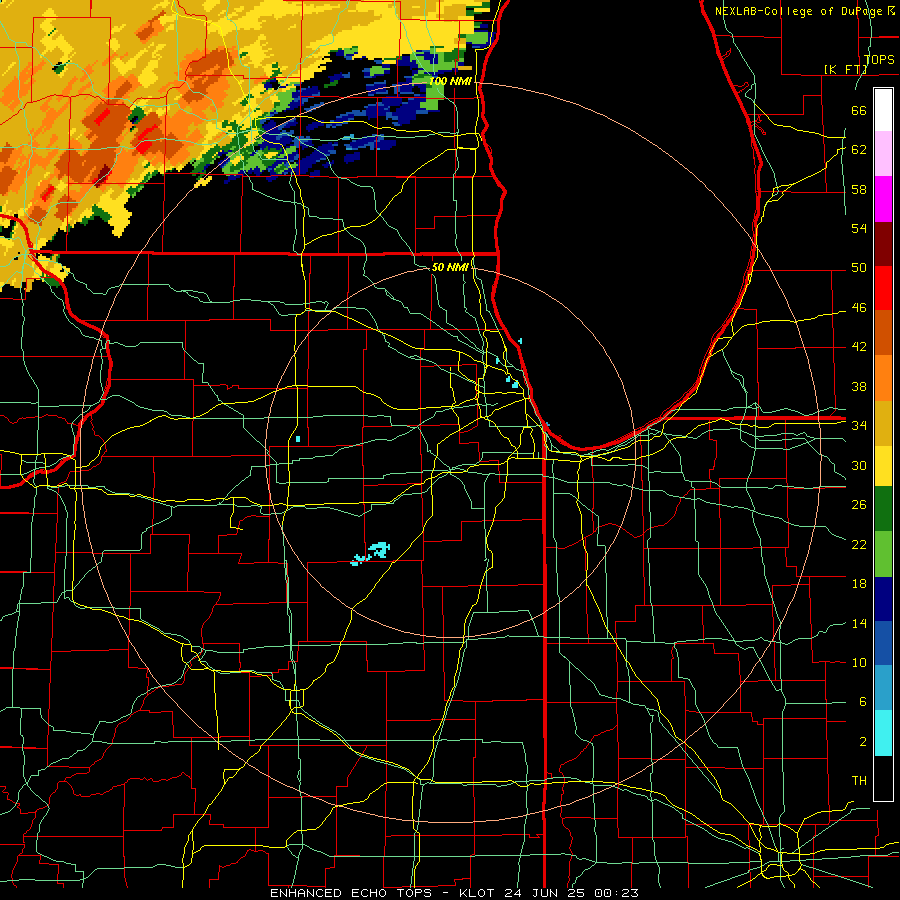Click the legend value '46'
Viewport: 900px width, 900px height.
coord(859,308)
